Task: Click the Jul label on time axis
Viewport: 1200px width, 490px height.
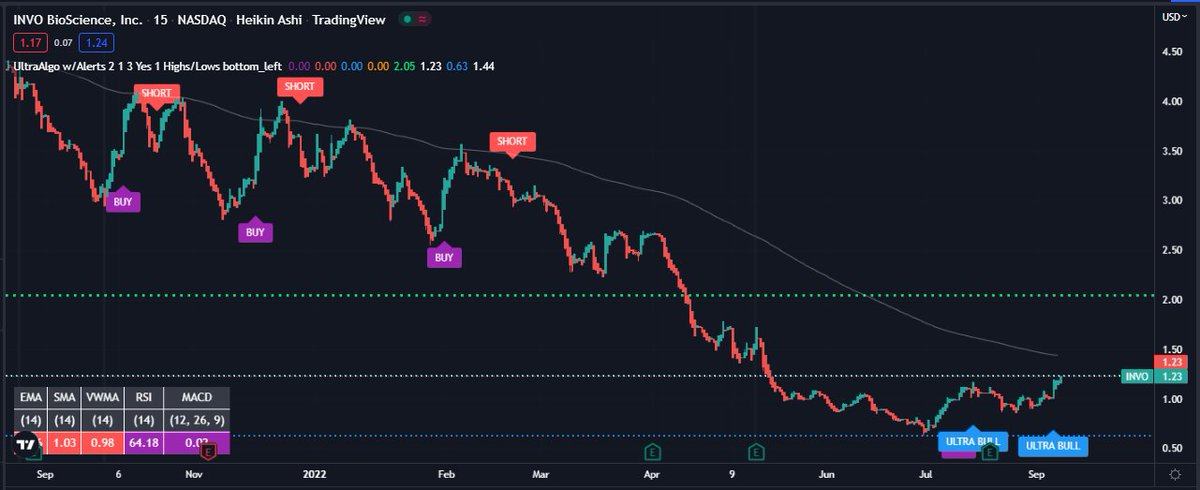Action: 926,477
